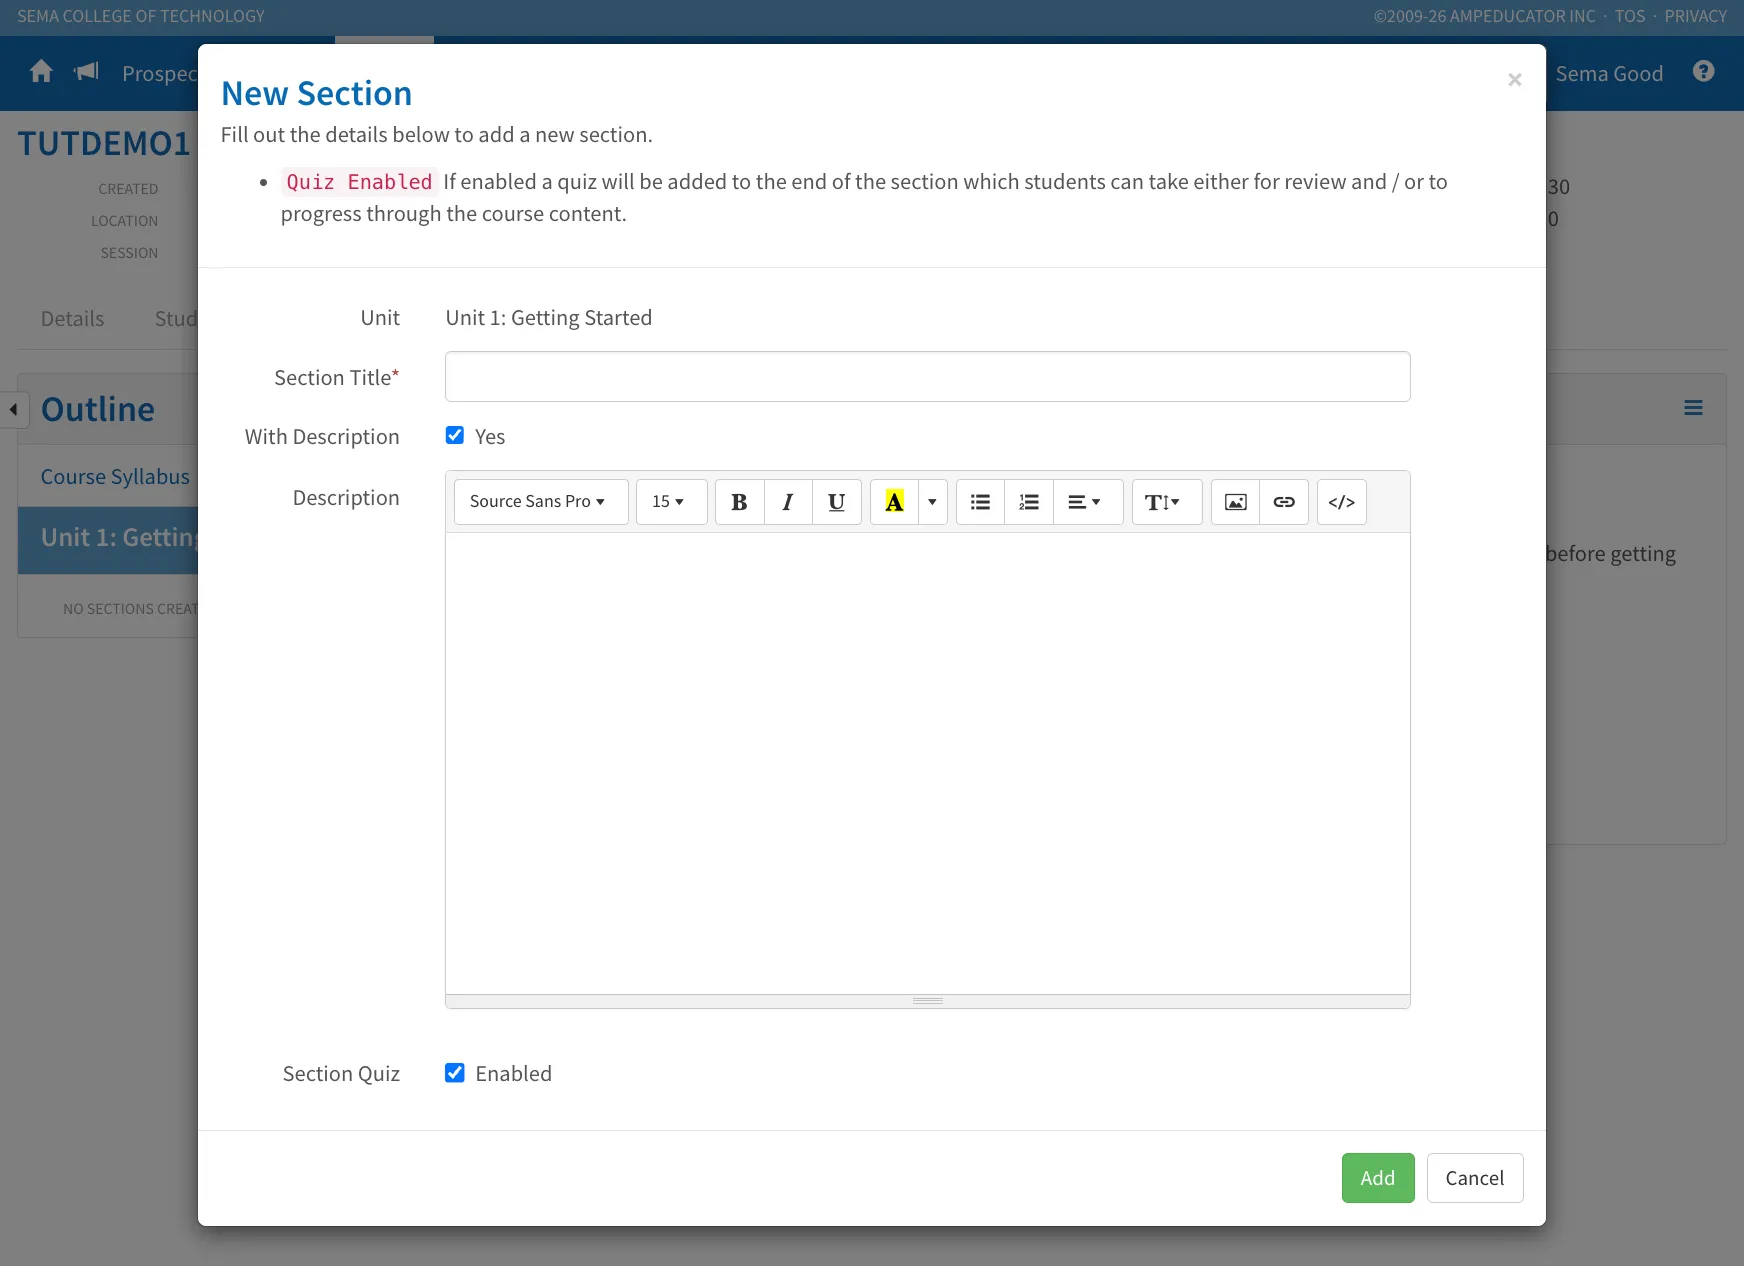Viewport: 1744px width, 1266px height.
Task: Uncheck the With Description checkbox
Action: (455, 435)
